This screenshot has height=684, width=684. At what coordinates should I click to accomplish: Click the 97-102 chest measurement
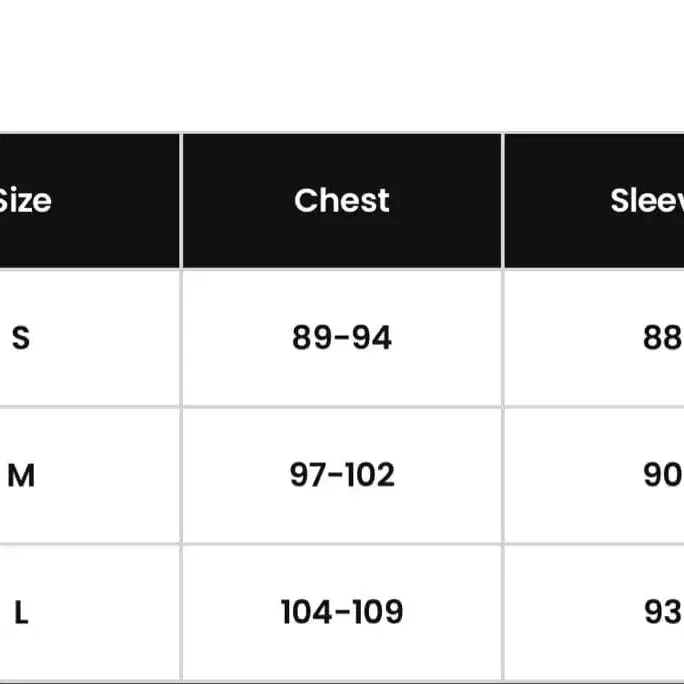[x=342, y=475]
